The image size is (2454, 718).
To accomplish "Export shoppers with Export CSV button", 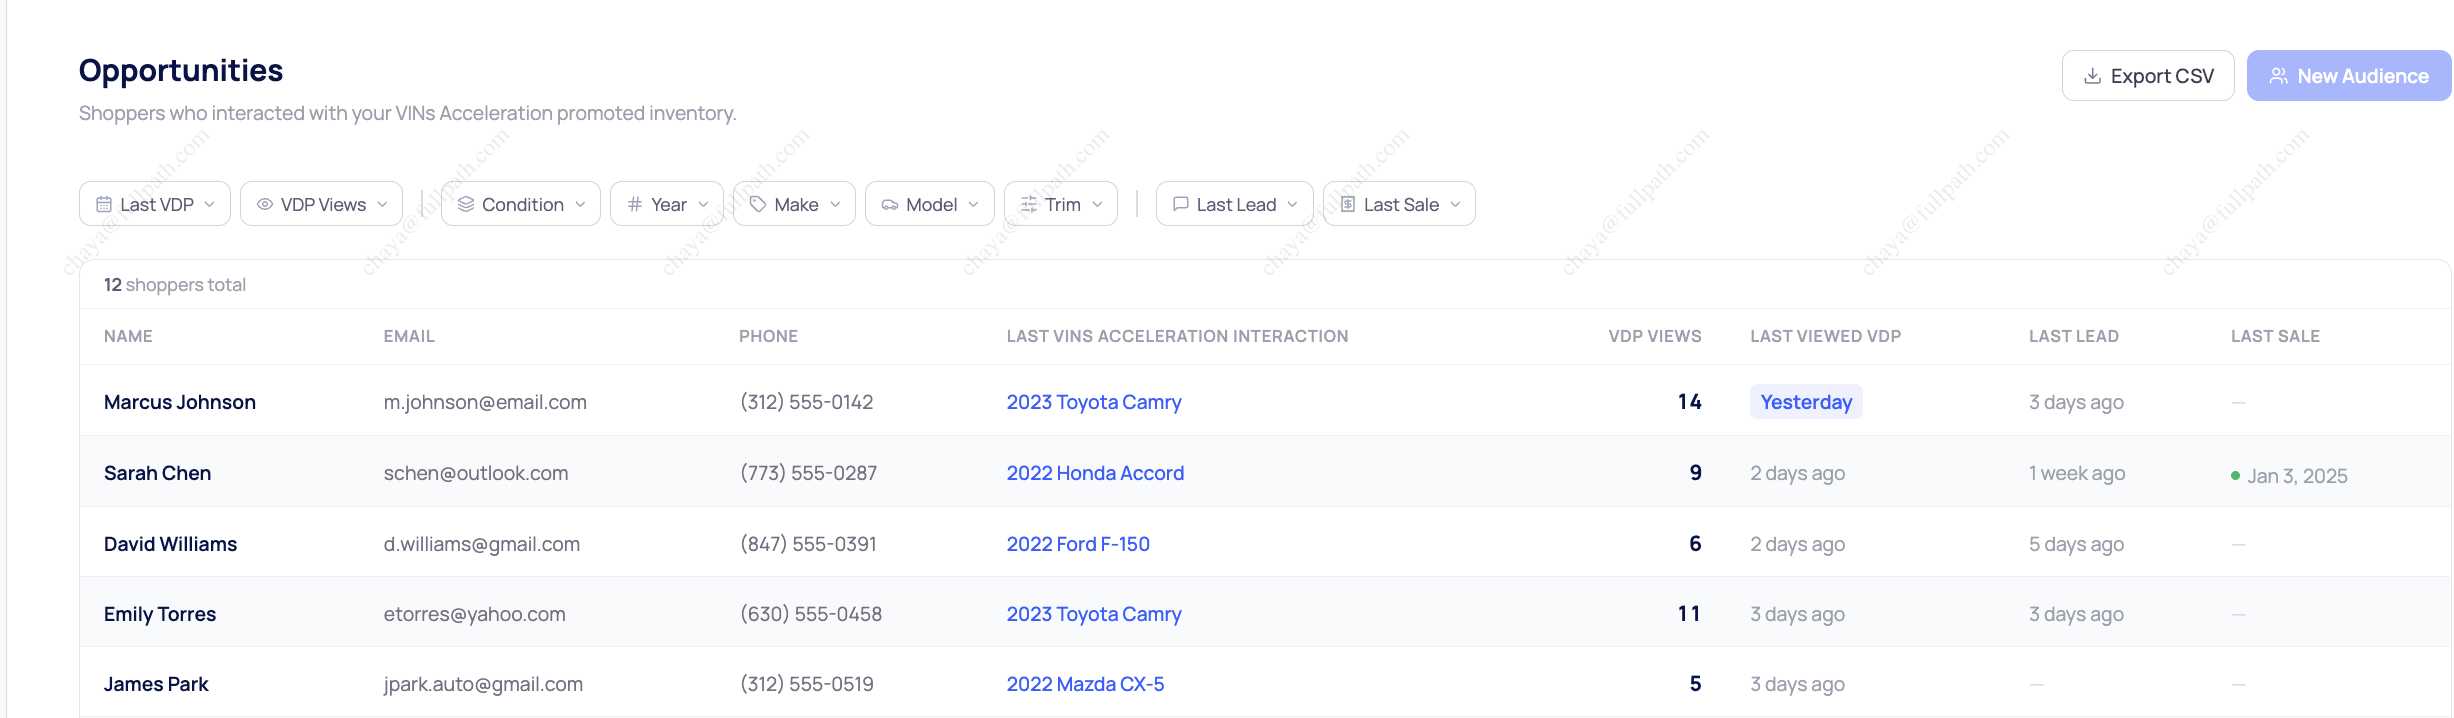I will (2147, 76).
